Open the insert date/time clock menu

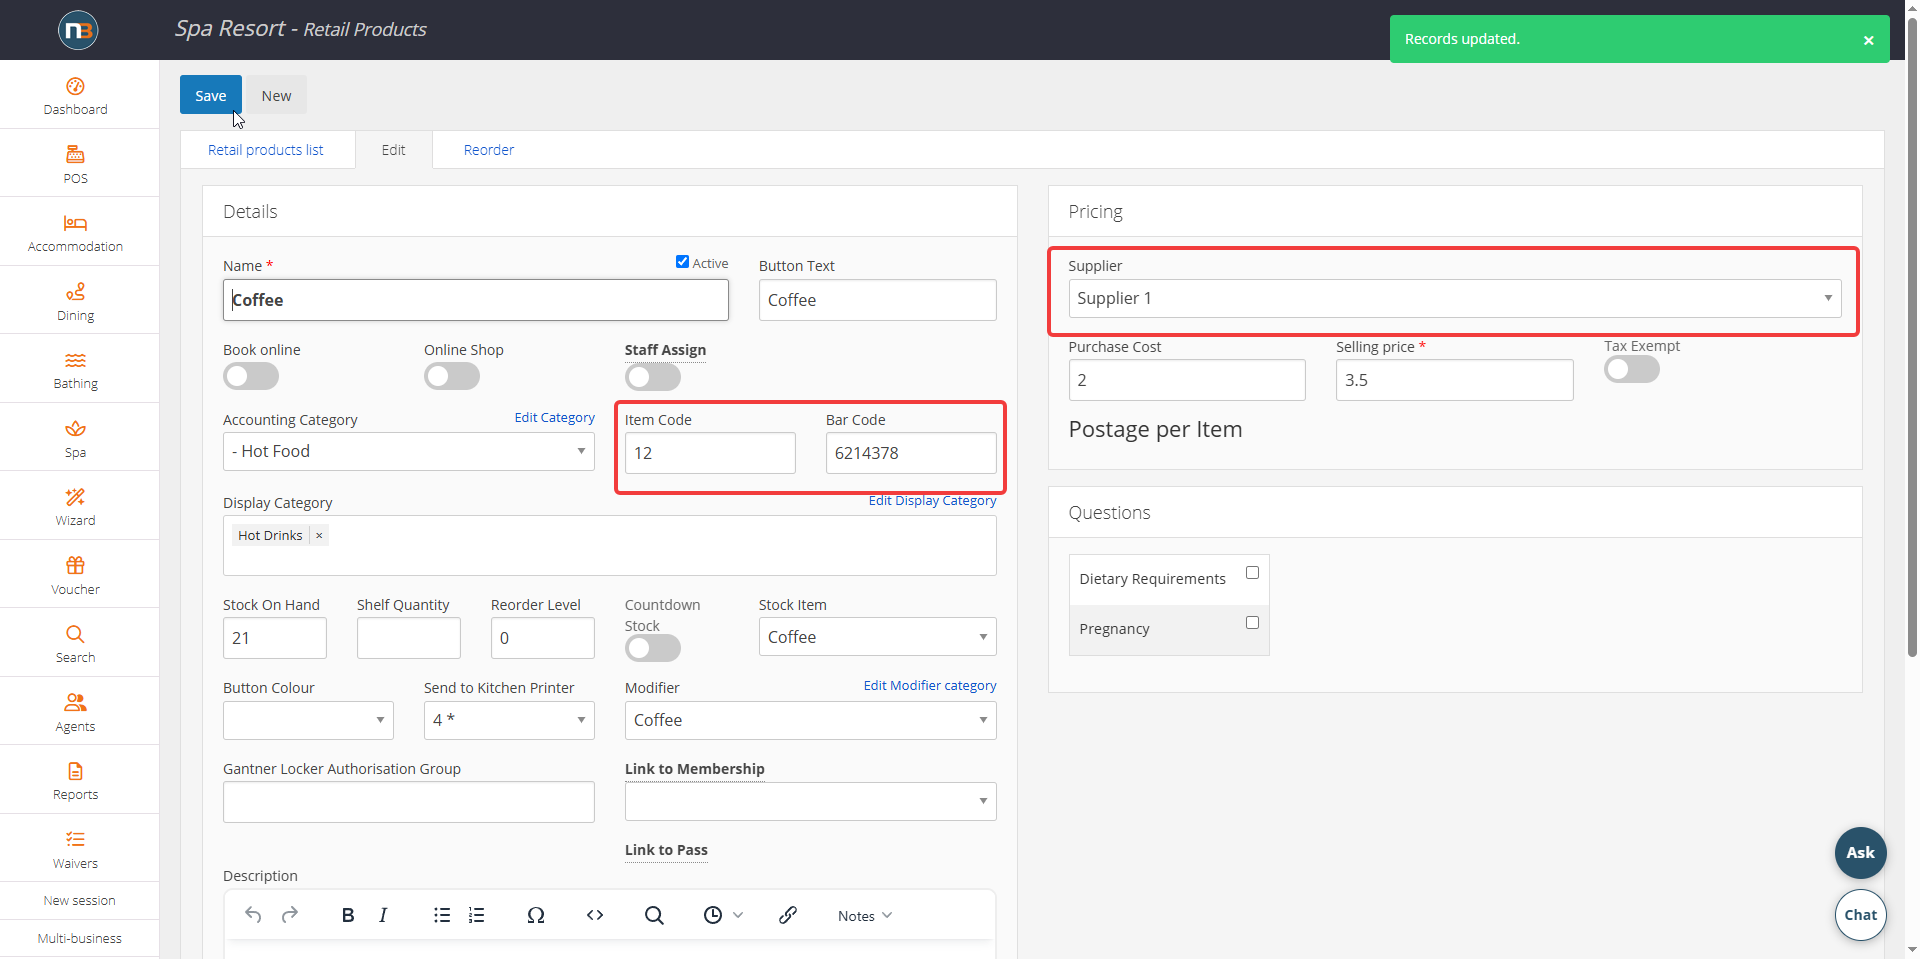(x=723, y=915)
